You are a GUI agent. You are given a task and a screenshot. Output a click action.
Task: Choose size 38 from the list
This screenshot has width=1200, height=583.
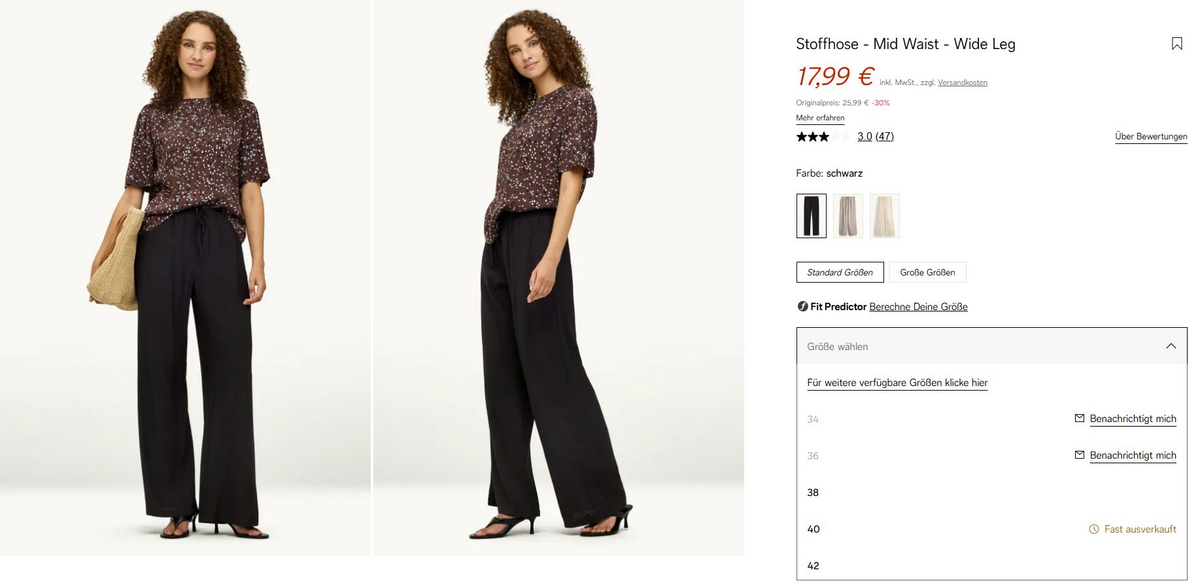click(991, 492)
